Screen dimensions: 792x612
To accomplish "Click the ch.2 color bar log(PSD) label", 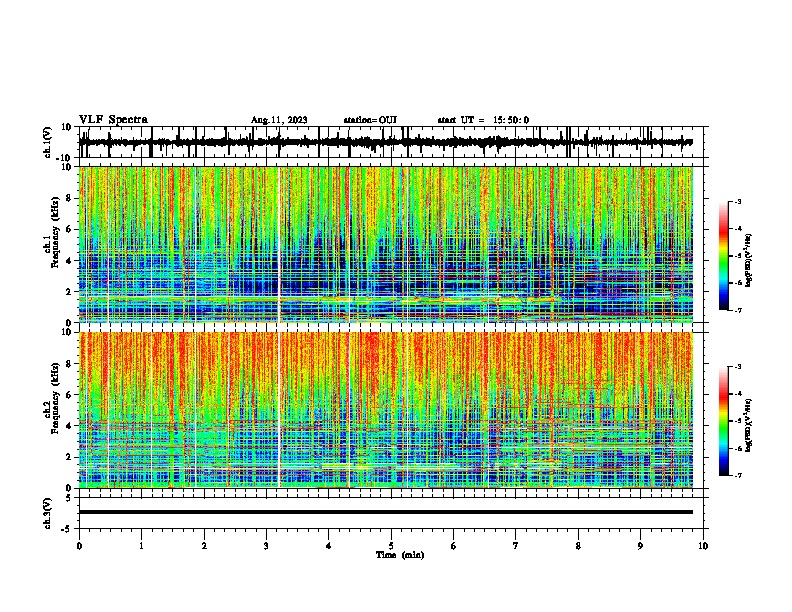I will coord(749,426).
